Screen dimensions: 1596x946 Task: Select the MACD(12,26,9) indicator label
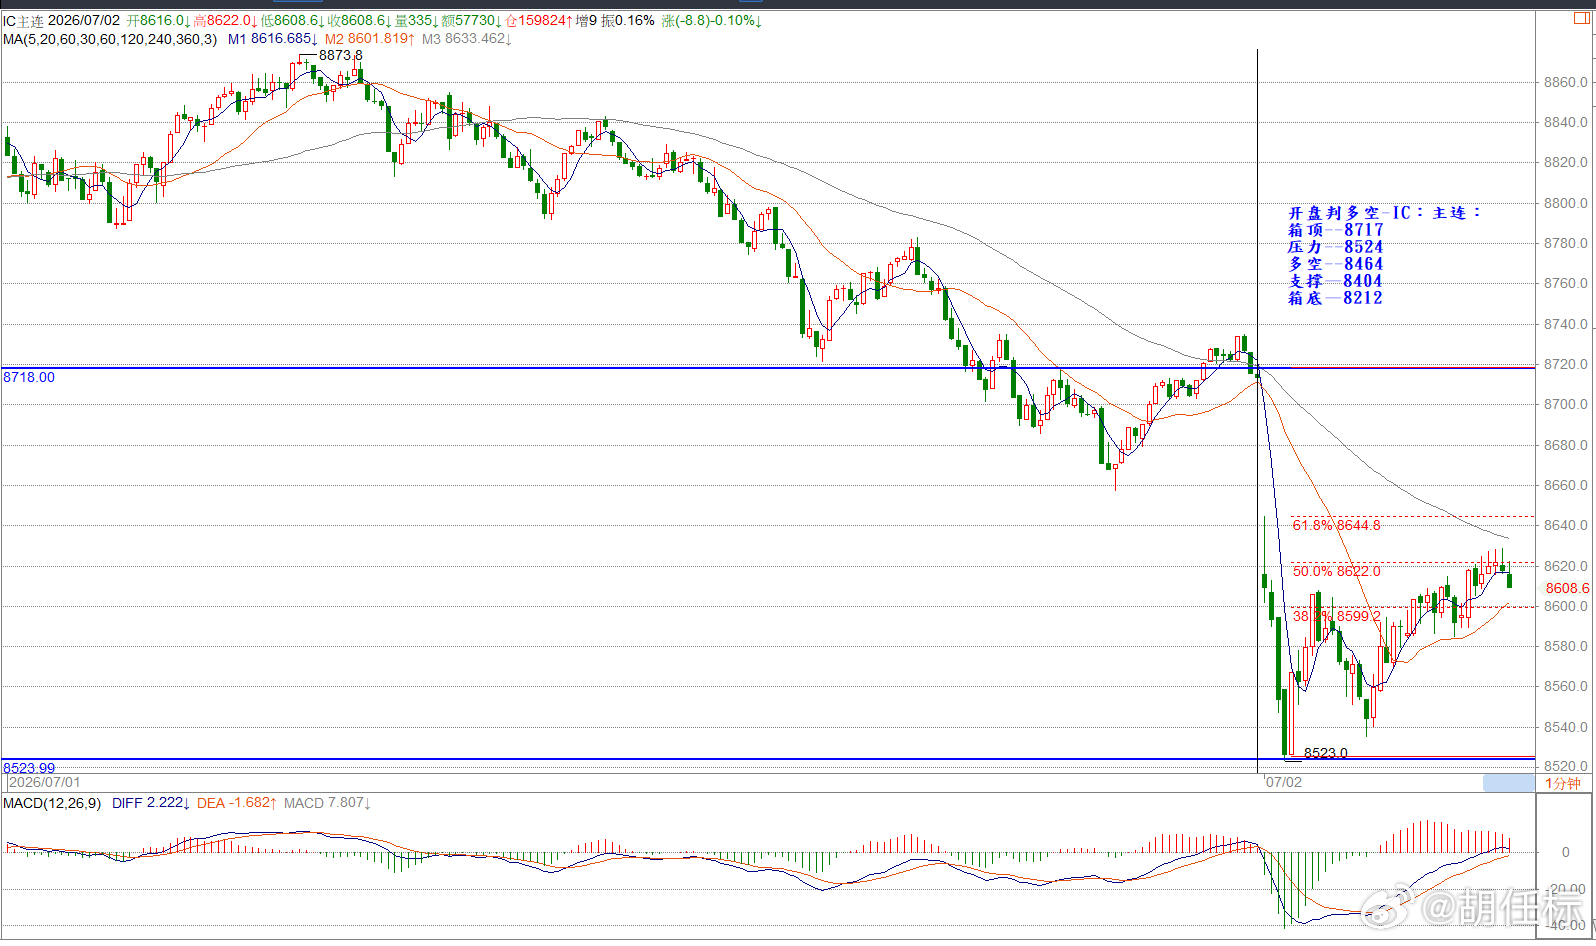pos(52,803)
